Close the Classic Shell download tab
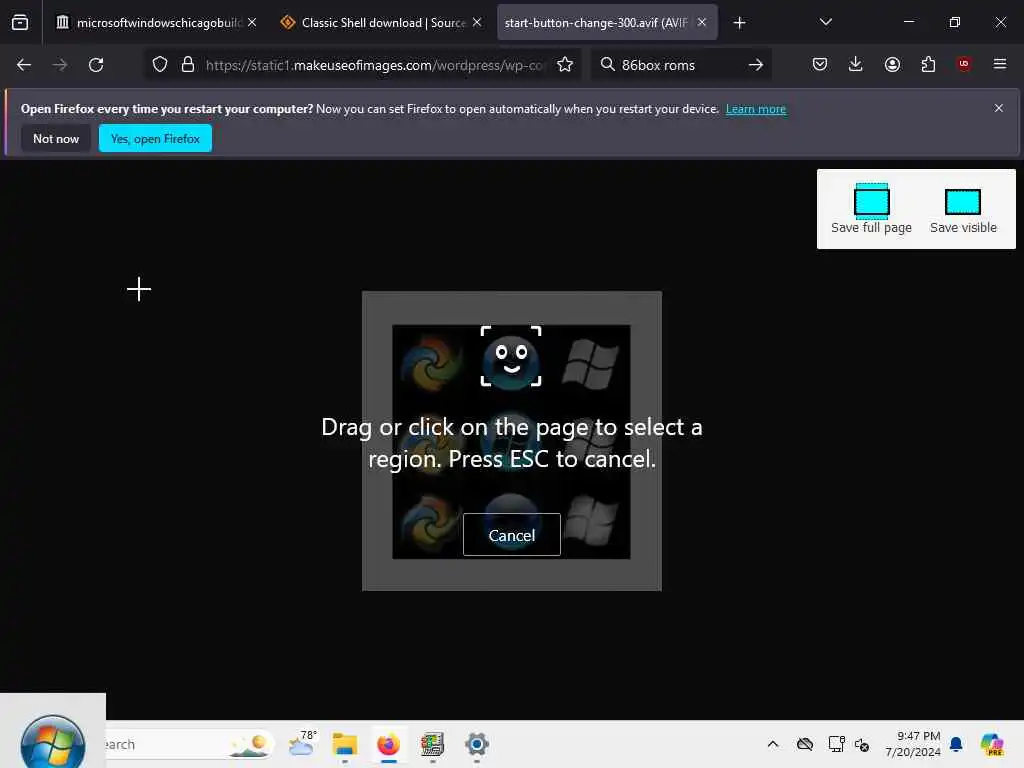 click(x=477, y=23)
